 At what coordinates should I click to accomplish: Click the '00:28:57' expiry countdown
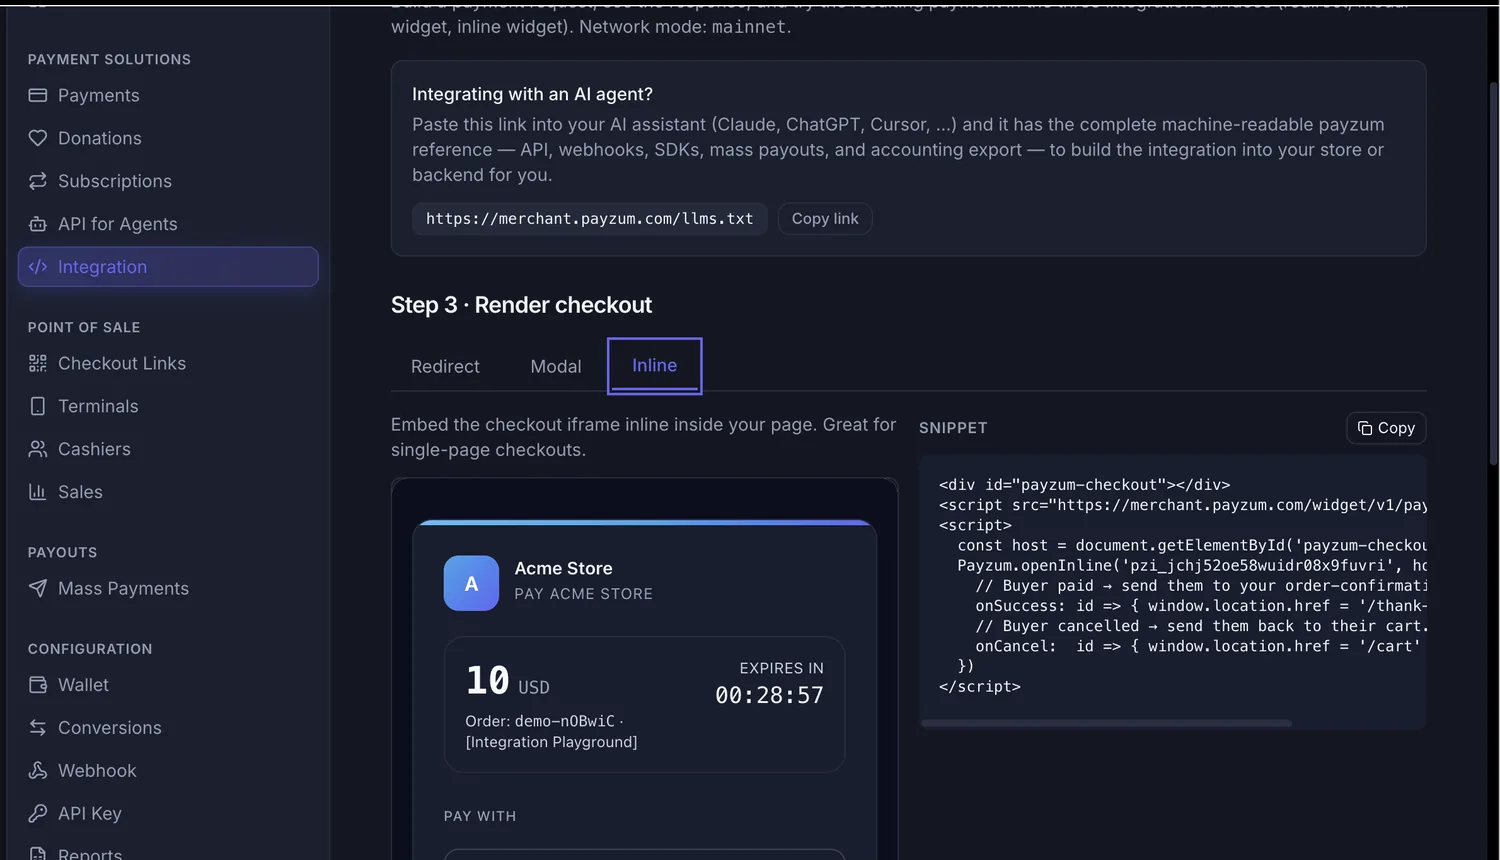pos(769,695)
